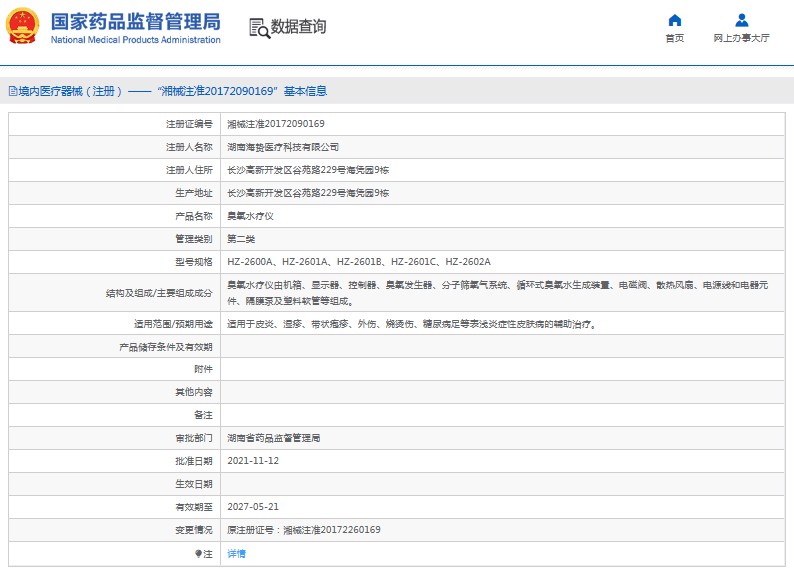Click the 网上办事大厅 user icon
794x574 pixels.
pyautogui.click(x=742, y=20)
